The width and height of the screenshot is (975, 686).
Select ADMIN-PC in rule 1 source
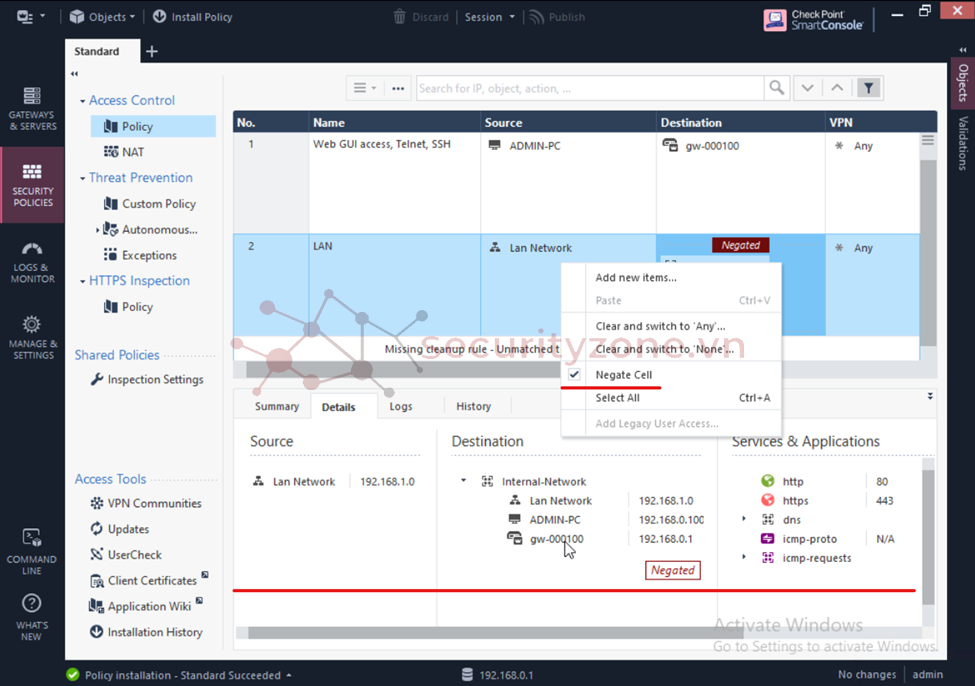pyautogui.click(x=525, y=146)
